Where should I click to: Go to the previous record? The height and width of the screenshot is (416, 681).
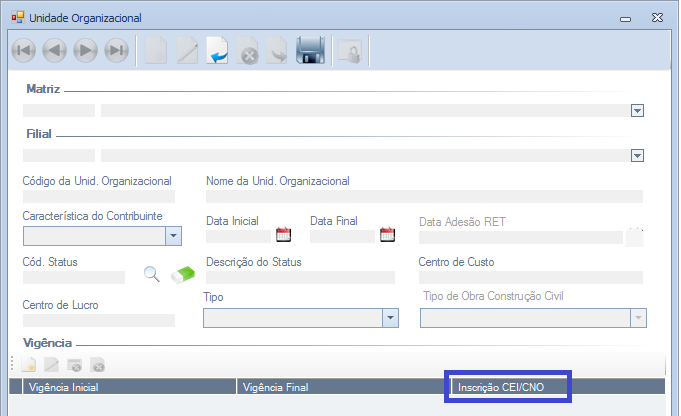(54, 51)
